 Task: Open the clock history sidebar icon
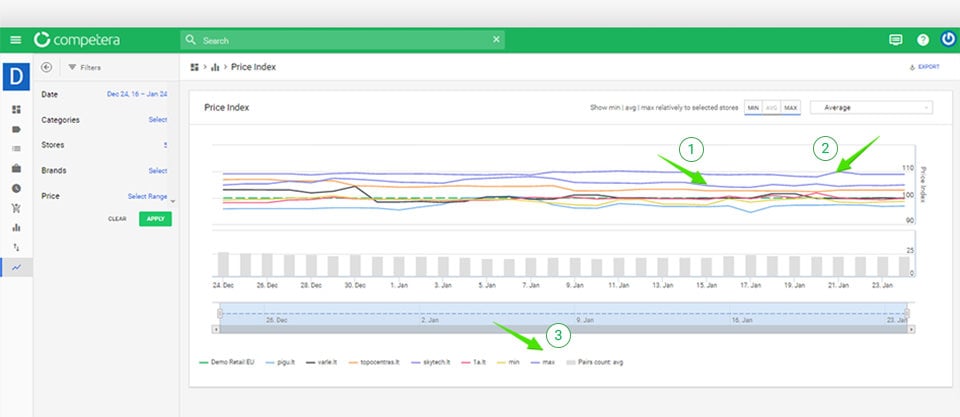tap(16, 188)
